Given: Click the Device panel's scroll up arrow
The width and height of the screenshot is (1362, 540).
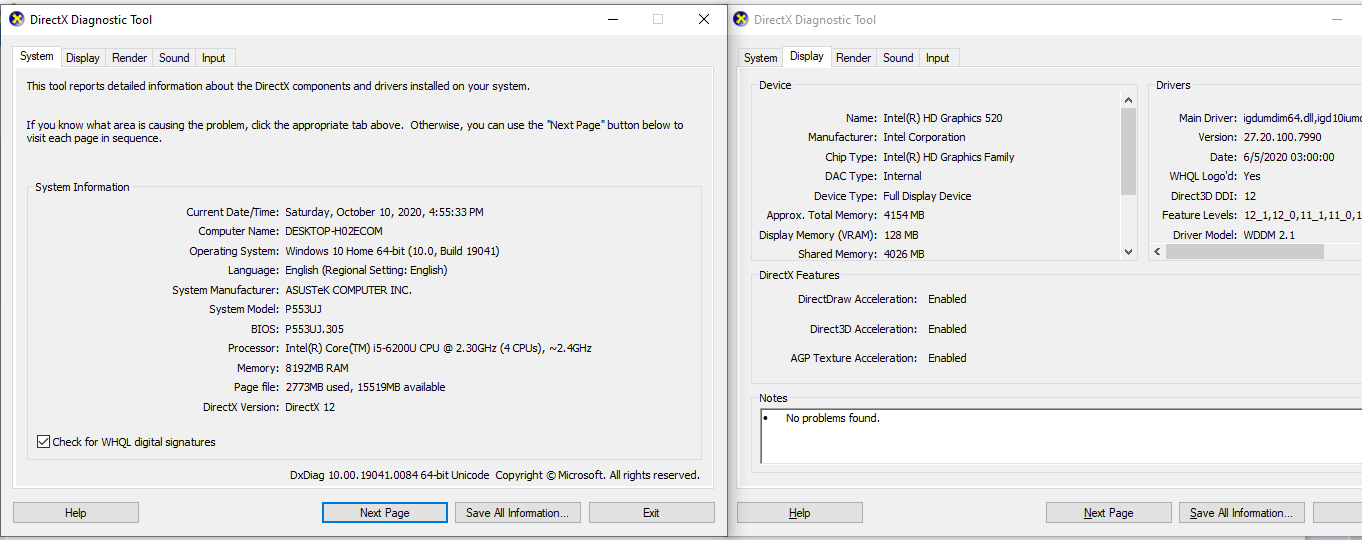Looking at the screenshot, I should [1129, 100].
